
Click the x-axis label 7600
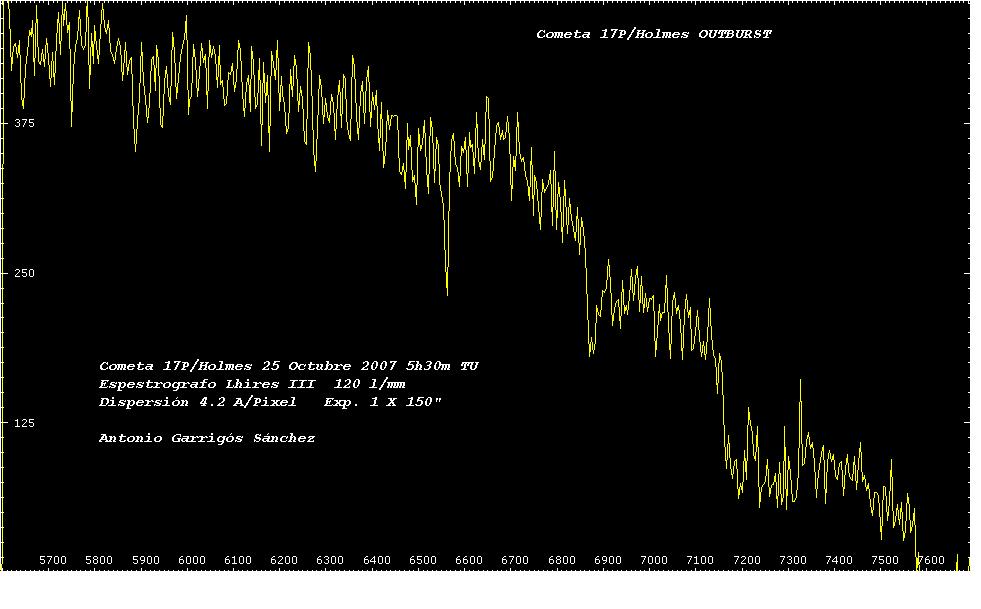(x=931, y=560)
